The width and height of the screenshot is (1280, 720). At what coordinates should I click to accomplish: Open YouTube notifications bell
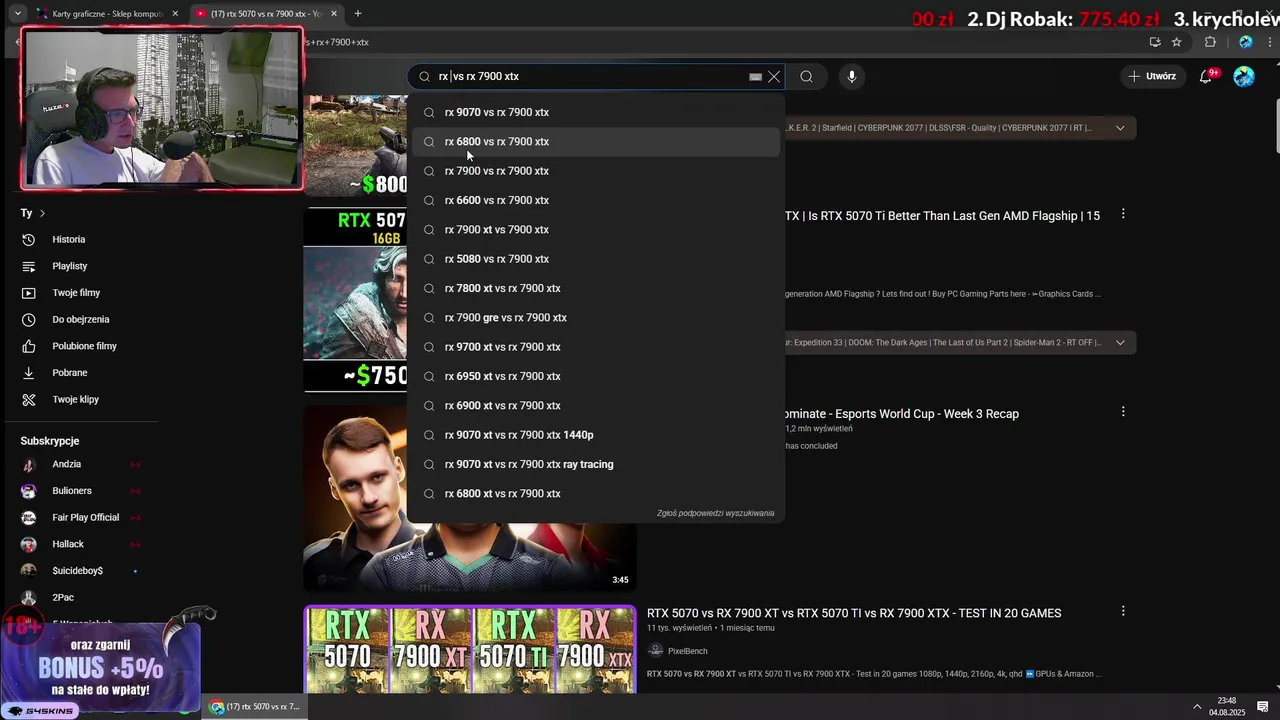(x=1206, y=76)
